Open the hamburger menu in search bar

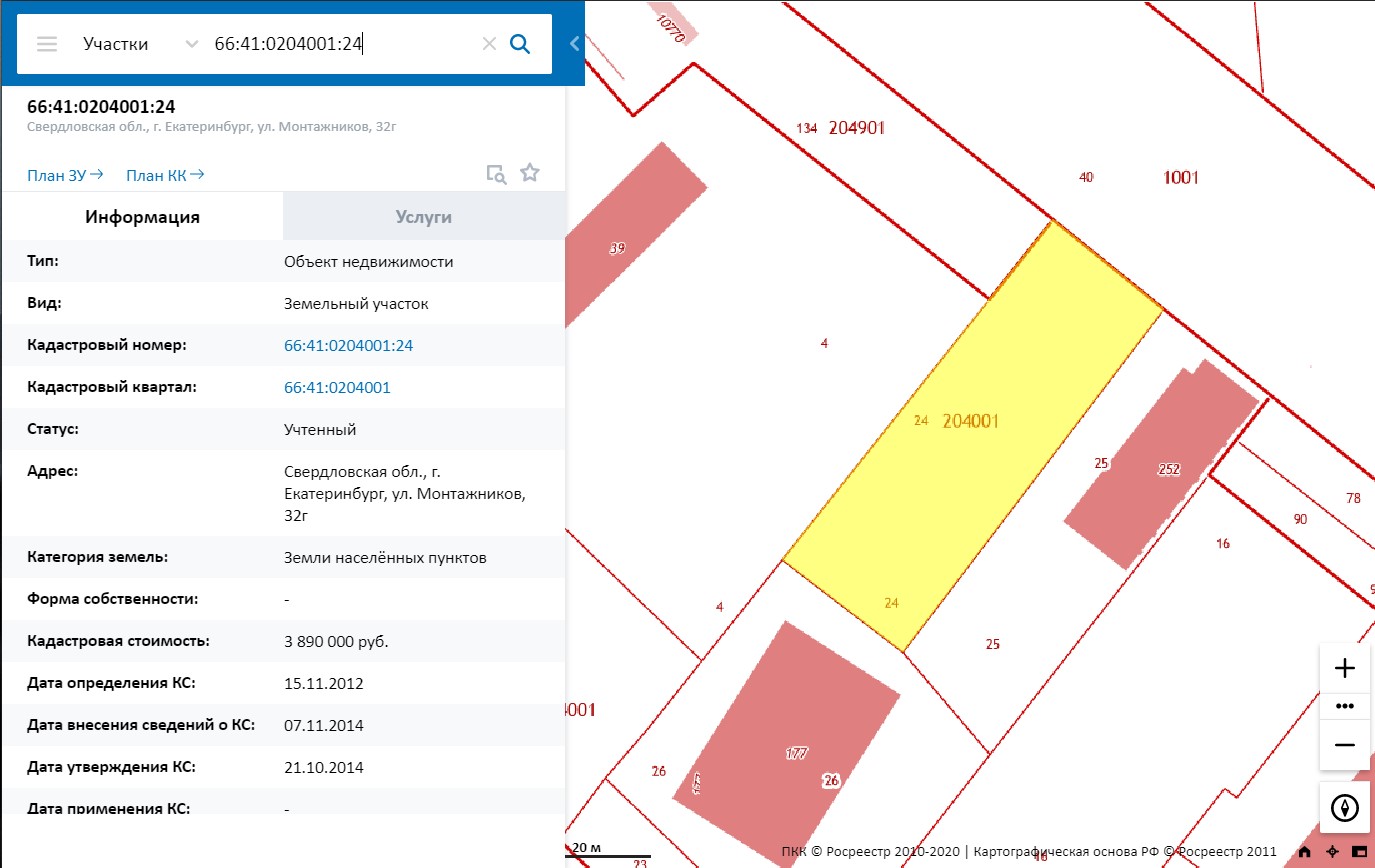pyautogui.click(x=47, y=44)
